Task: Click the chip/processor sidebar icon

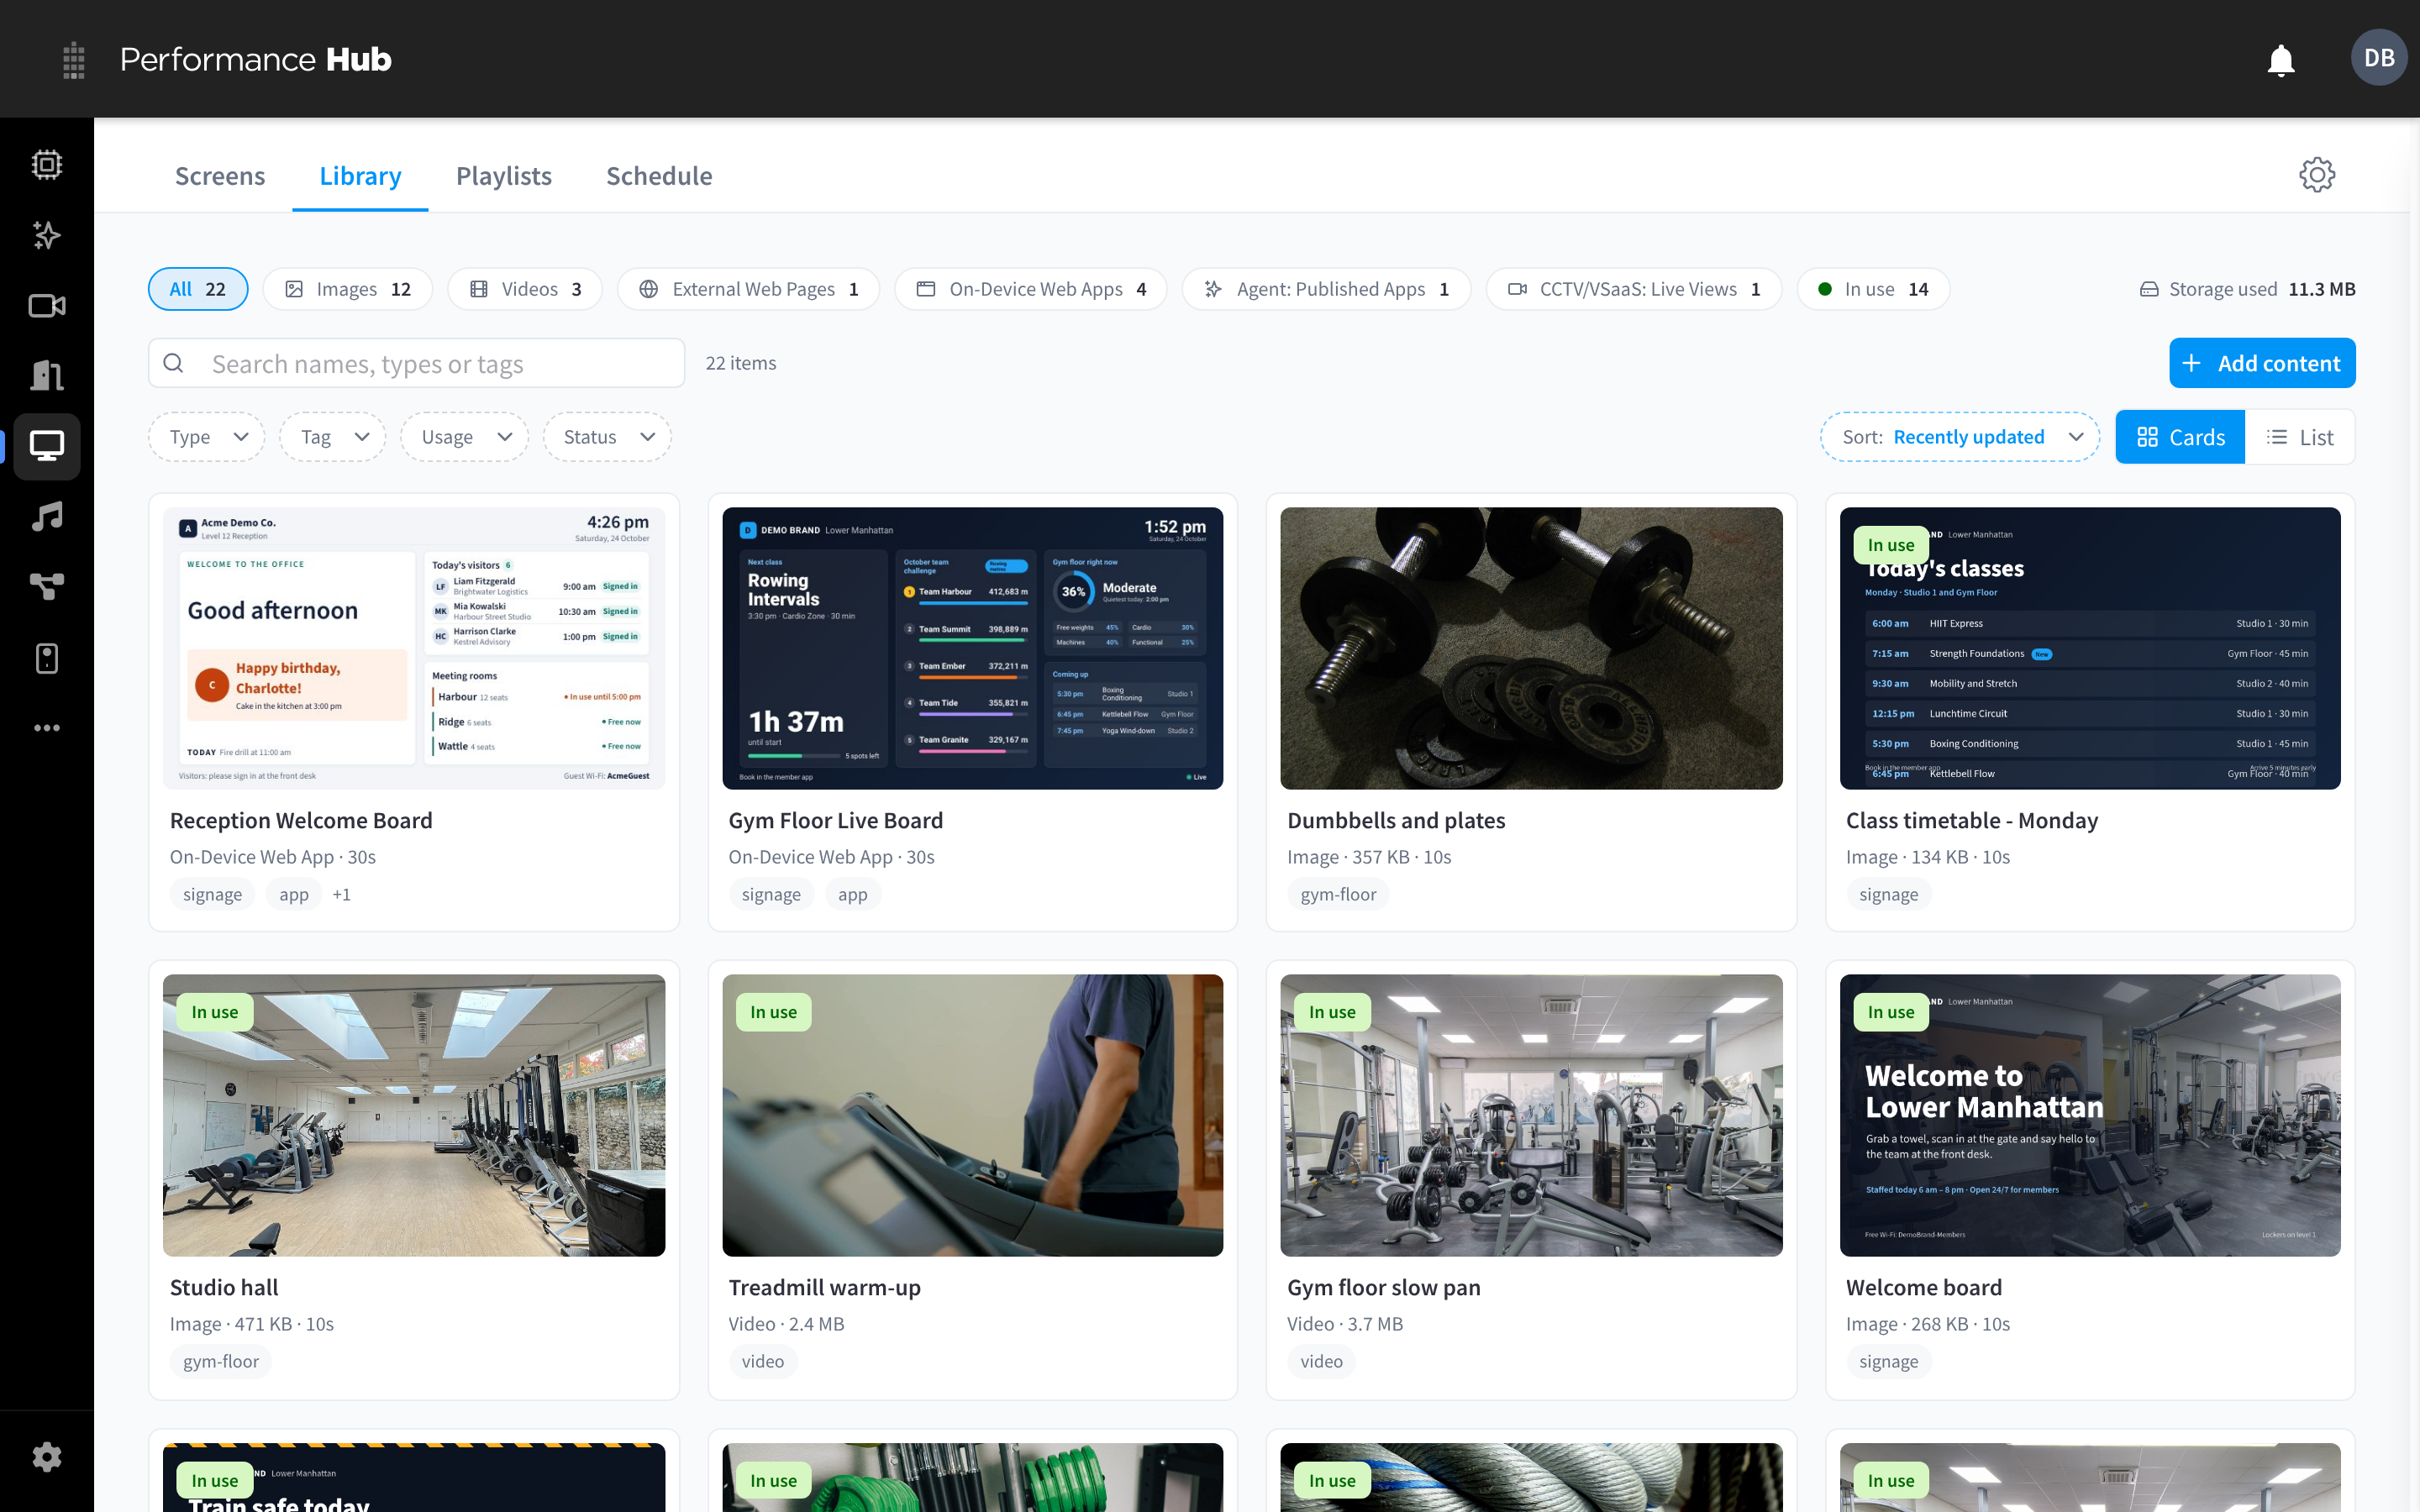Action: pyautogui.click(x=47, y=164)
